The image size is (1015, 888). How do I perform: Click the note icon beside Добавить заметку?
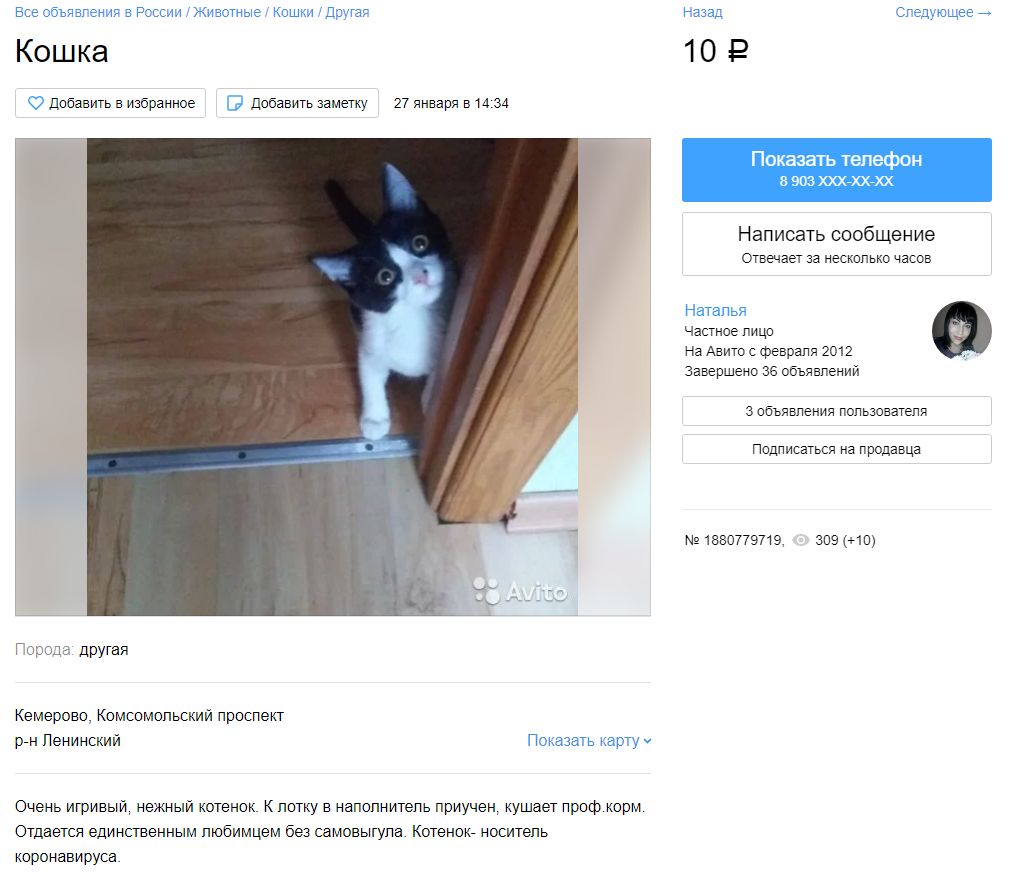click(x=235, y=103)
